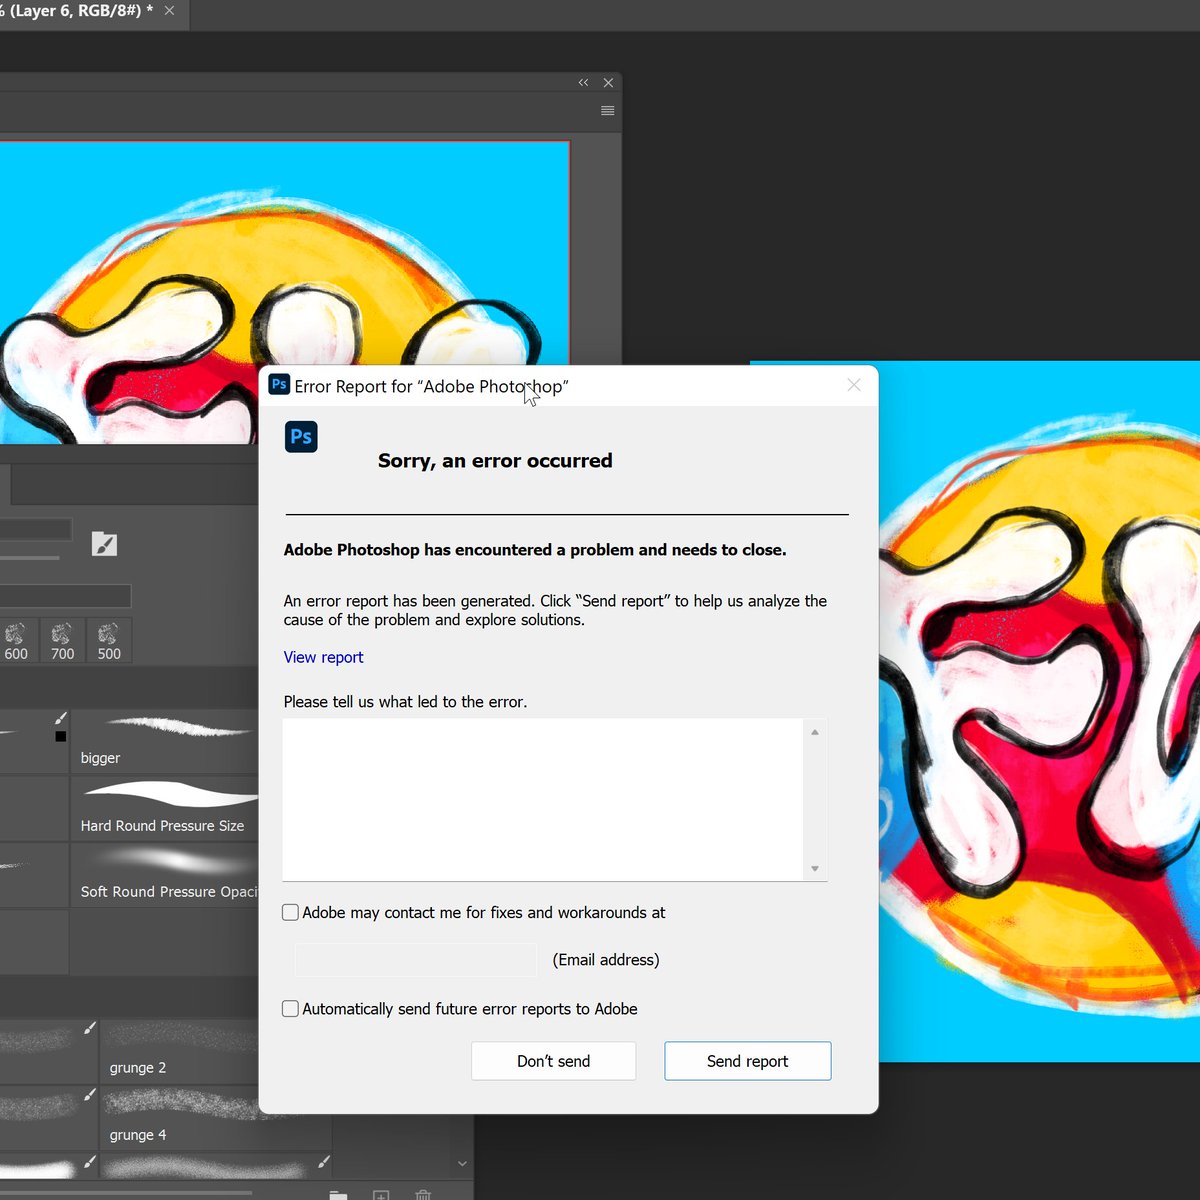This screenshot has width=1200, height=1200.
Task: Open the View report link
Action: coord(323,657)
